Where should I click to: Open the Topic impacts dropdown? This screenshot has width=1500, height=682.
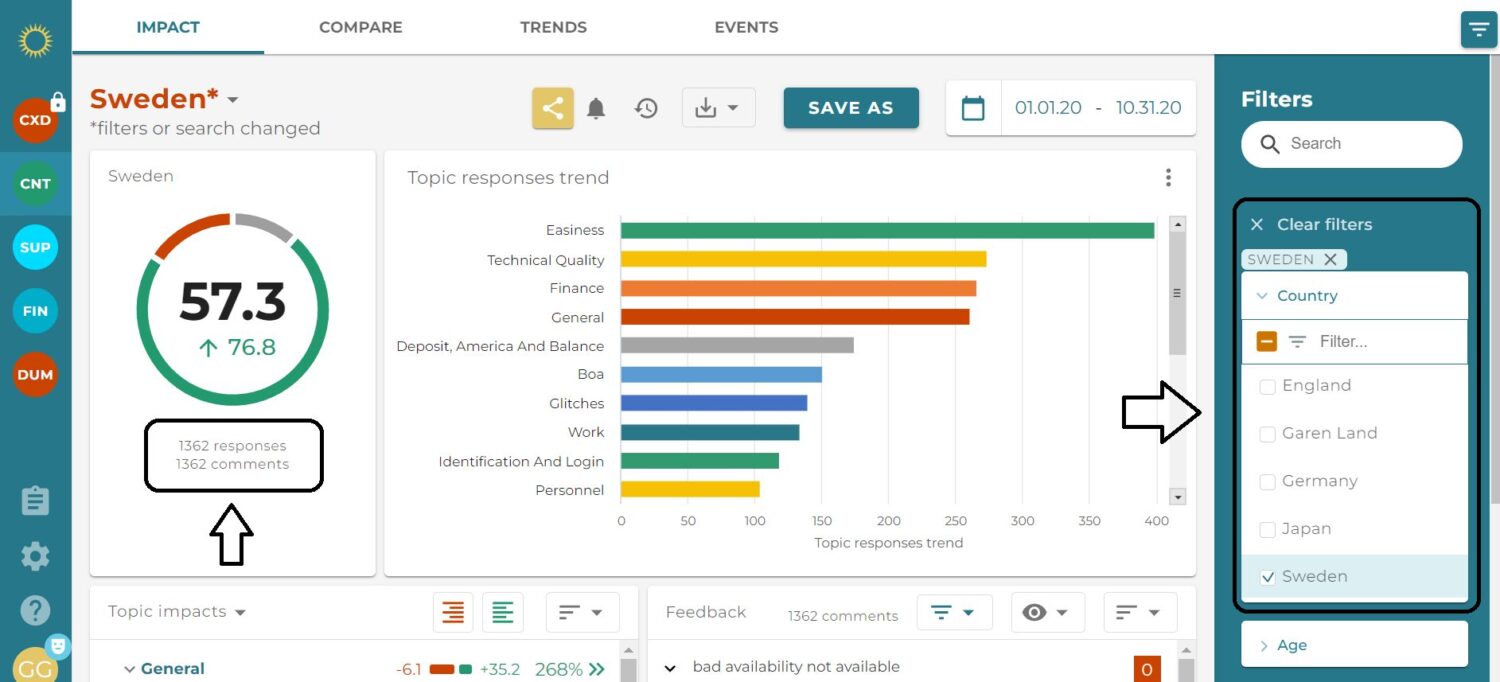pos(177,612)
